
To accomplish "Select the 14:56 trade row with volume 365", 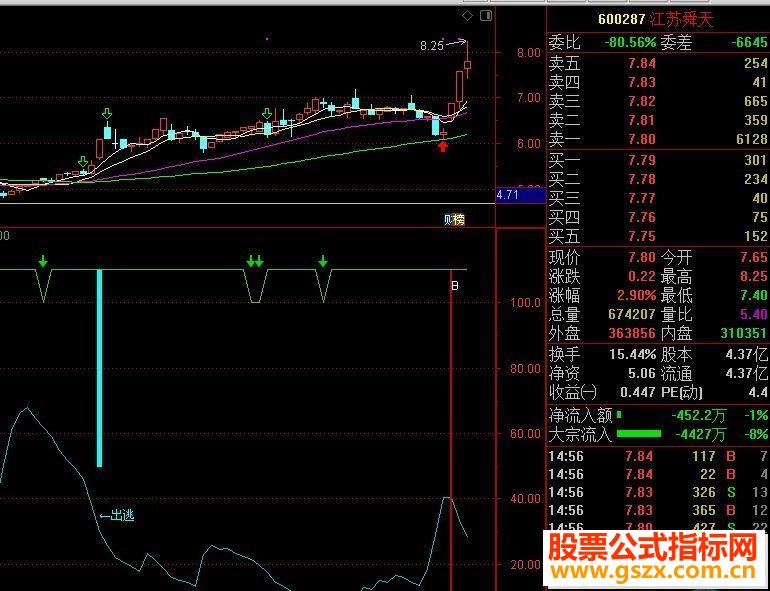I will [x=658, y=510].
